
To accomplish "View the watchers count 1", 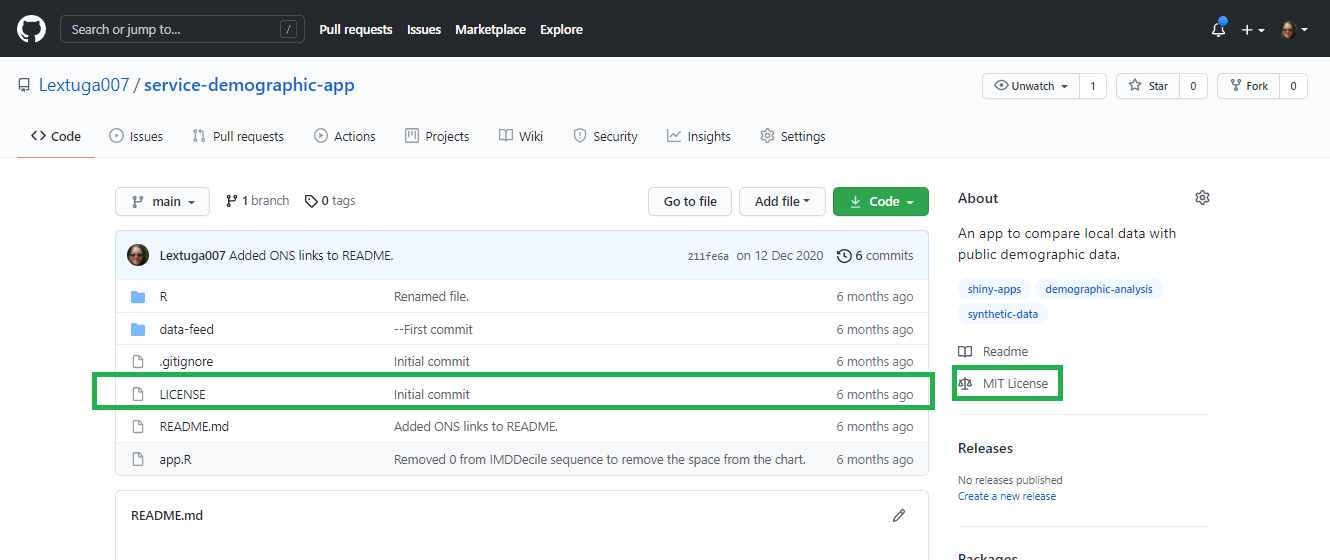I will coord(1092,86).
